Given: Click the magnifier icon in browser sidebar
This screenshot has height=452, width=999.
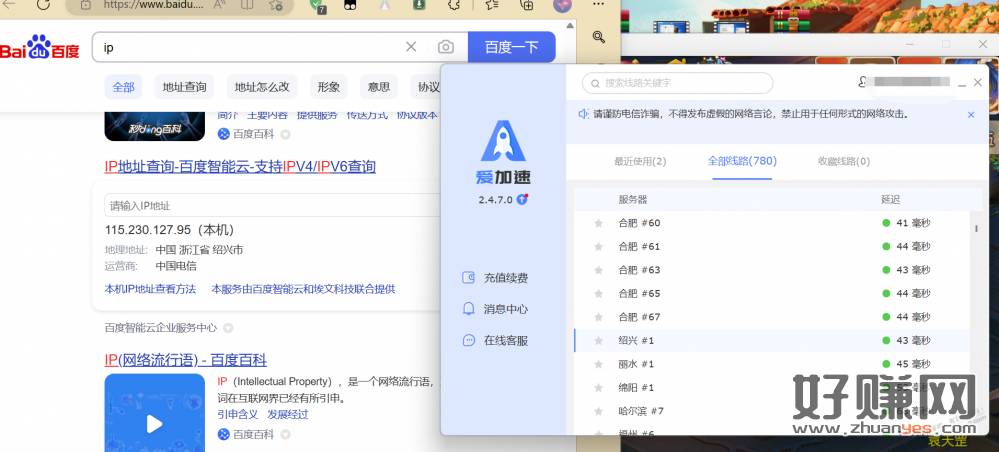Looking at the screenshot, I should (598, 37).
